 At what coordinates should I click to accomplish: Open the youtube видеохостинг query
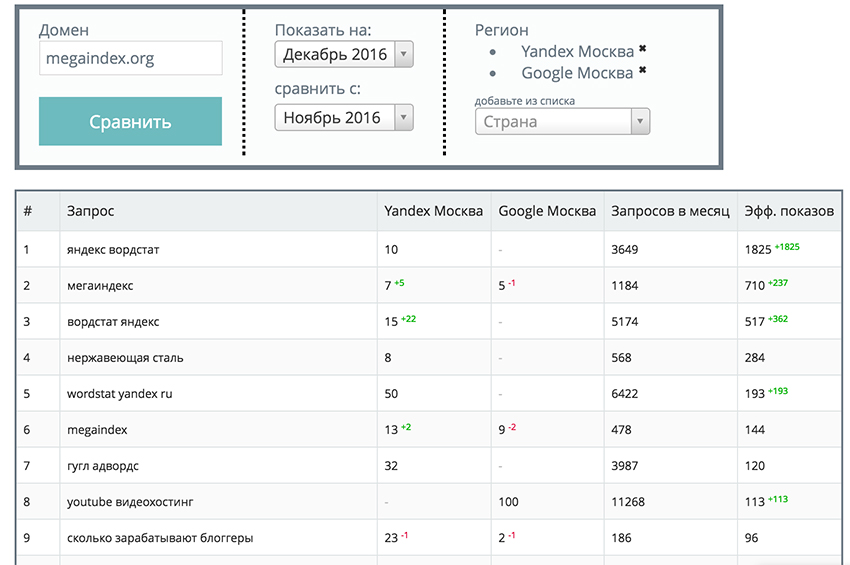[x=130, y=502]
